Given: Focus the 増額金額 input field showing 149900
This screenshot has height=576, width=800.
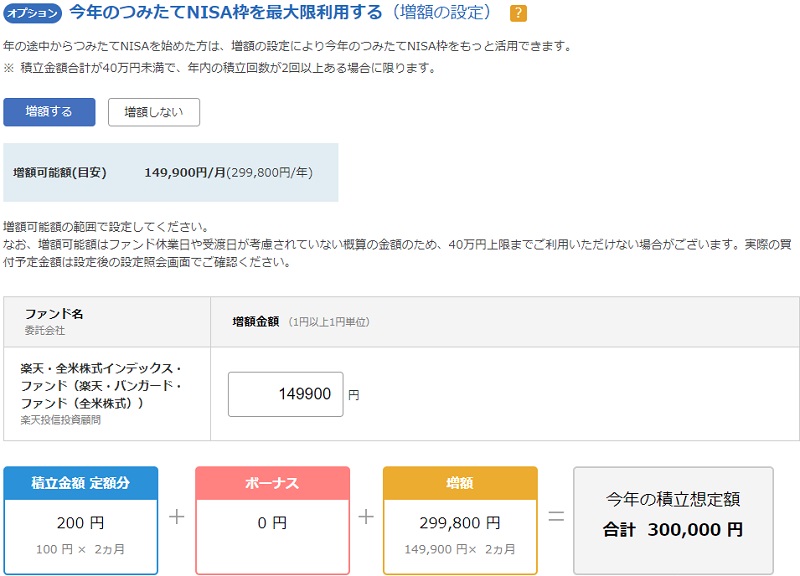Looking at the screenshot, I should [285, 394].
